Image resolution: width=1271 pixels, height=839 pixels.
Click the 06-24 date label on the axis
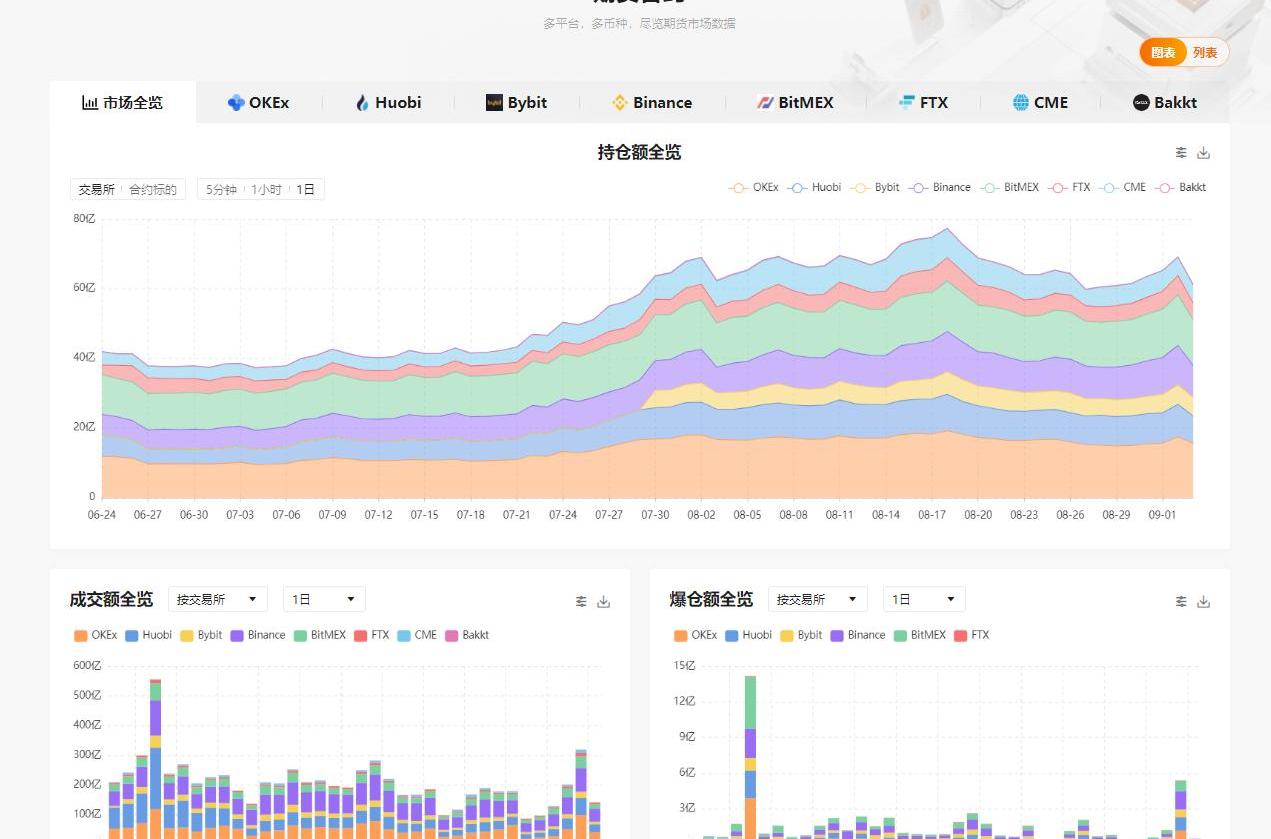[102, 515]
